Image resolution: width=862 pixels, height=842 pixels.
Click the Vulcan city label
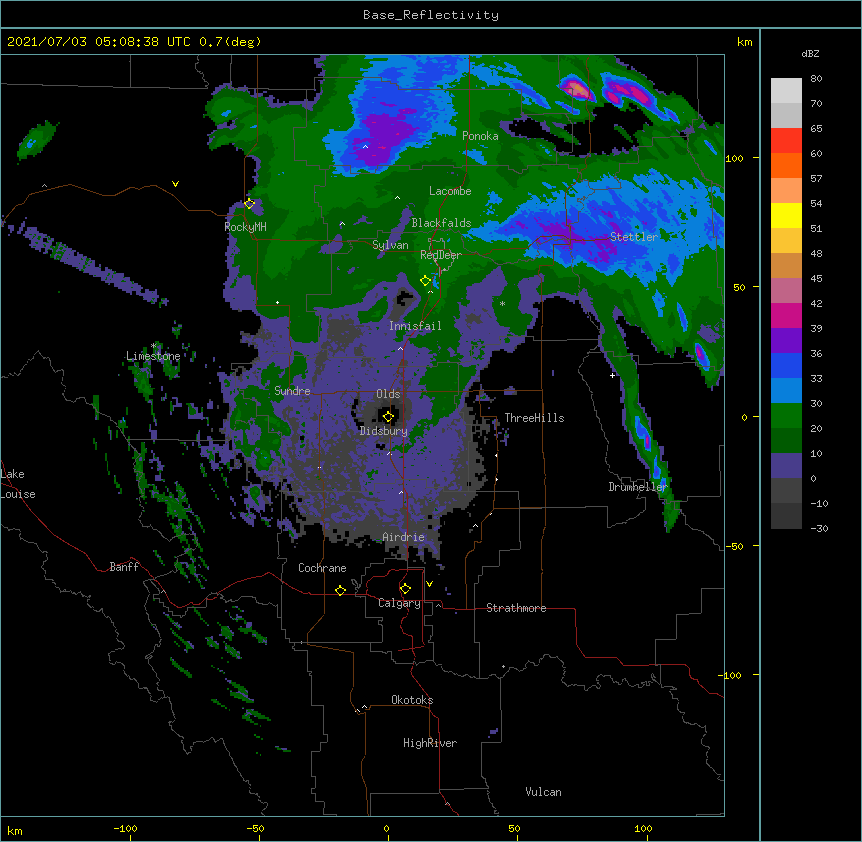(x=543, y=792)
